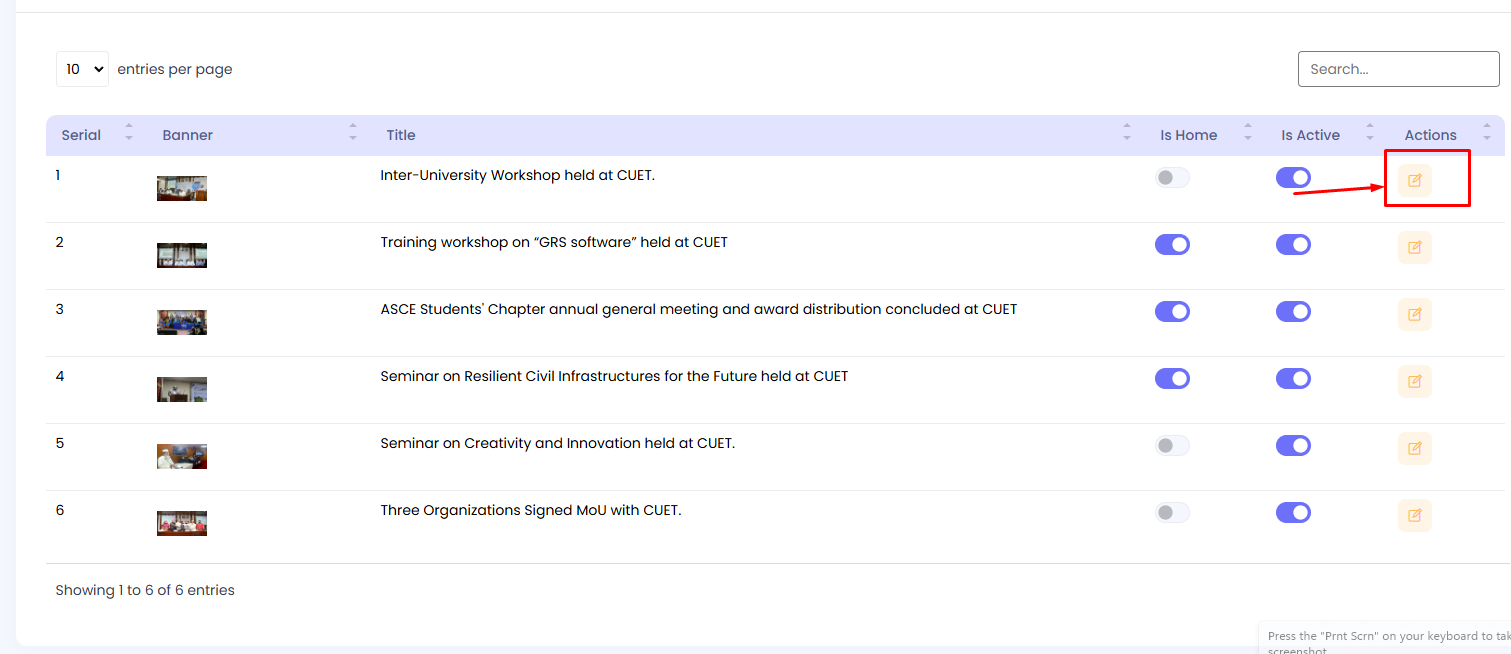Edit the Creativity and Innovation seminar
The height and width of the screenshot is (654, 1511).
[1414, 448]
